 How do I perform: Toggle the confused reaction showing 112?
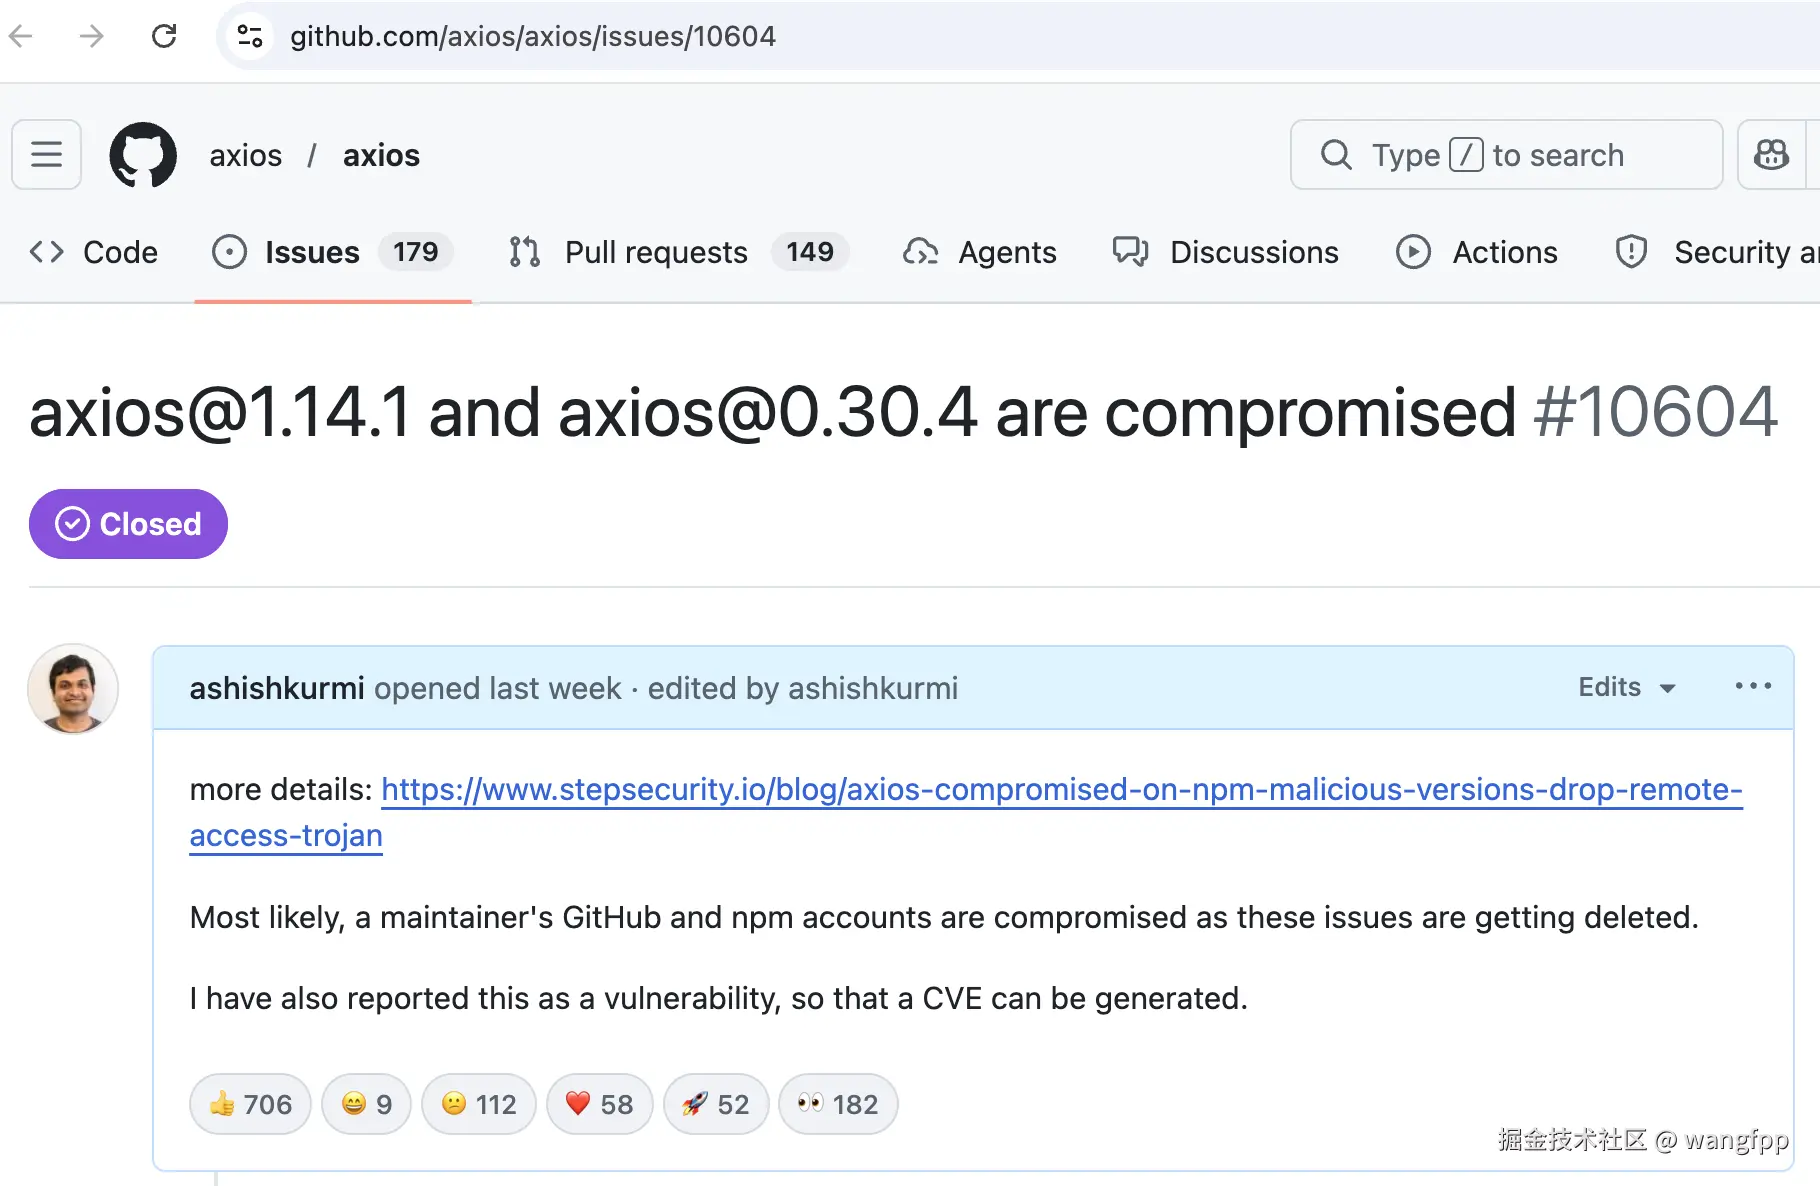[479, 1104]
